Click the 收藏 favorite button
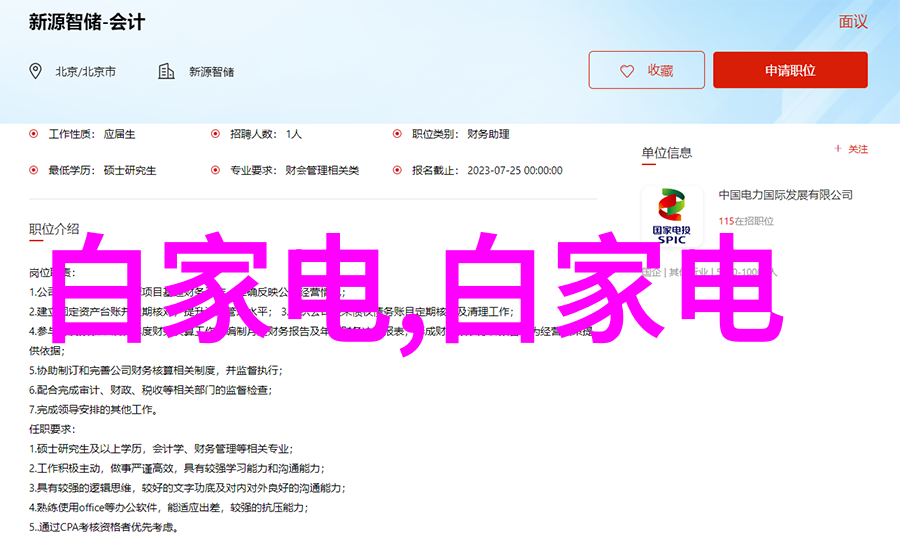 tap(646, 70)
